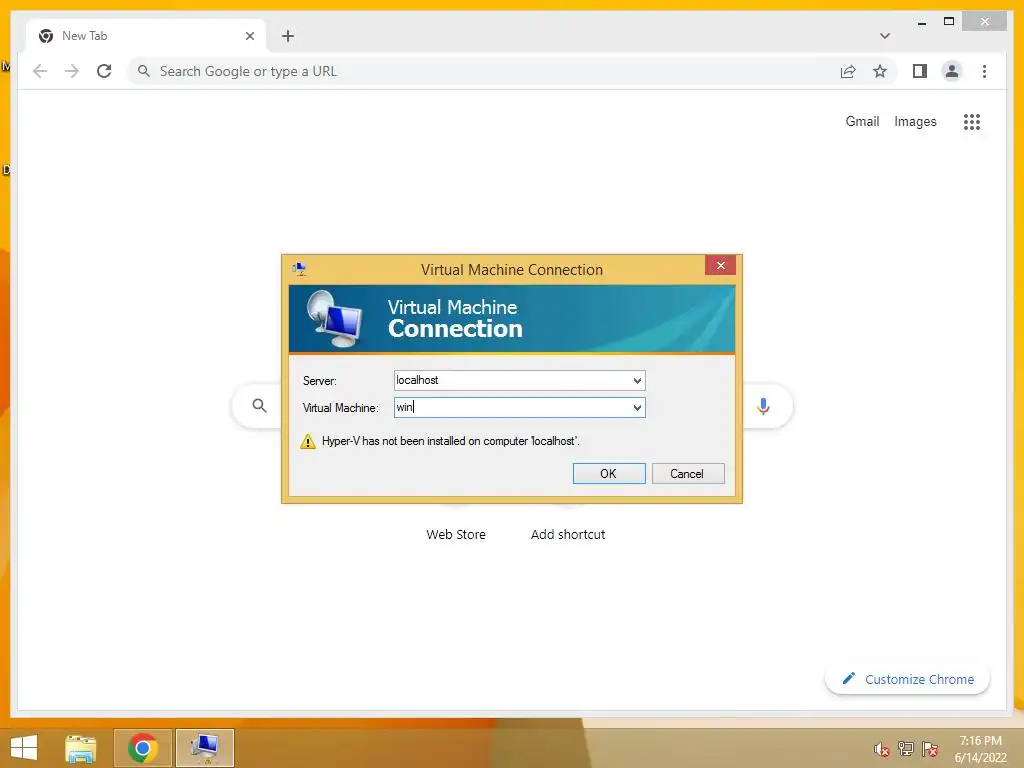The height and width of the screenshot is (768, 1024).
Task: Open the Action Center flag icon
Action: click(930, 748)
